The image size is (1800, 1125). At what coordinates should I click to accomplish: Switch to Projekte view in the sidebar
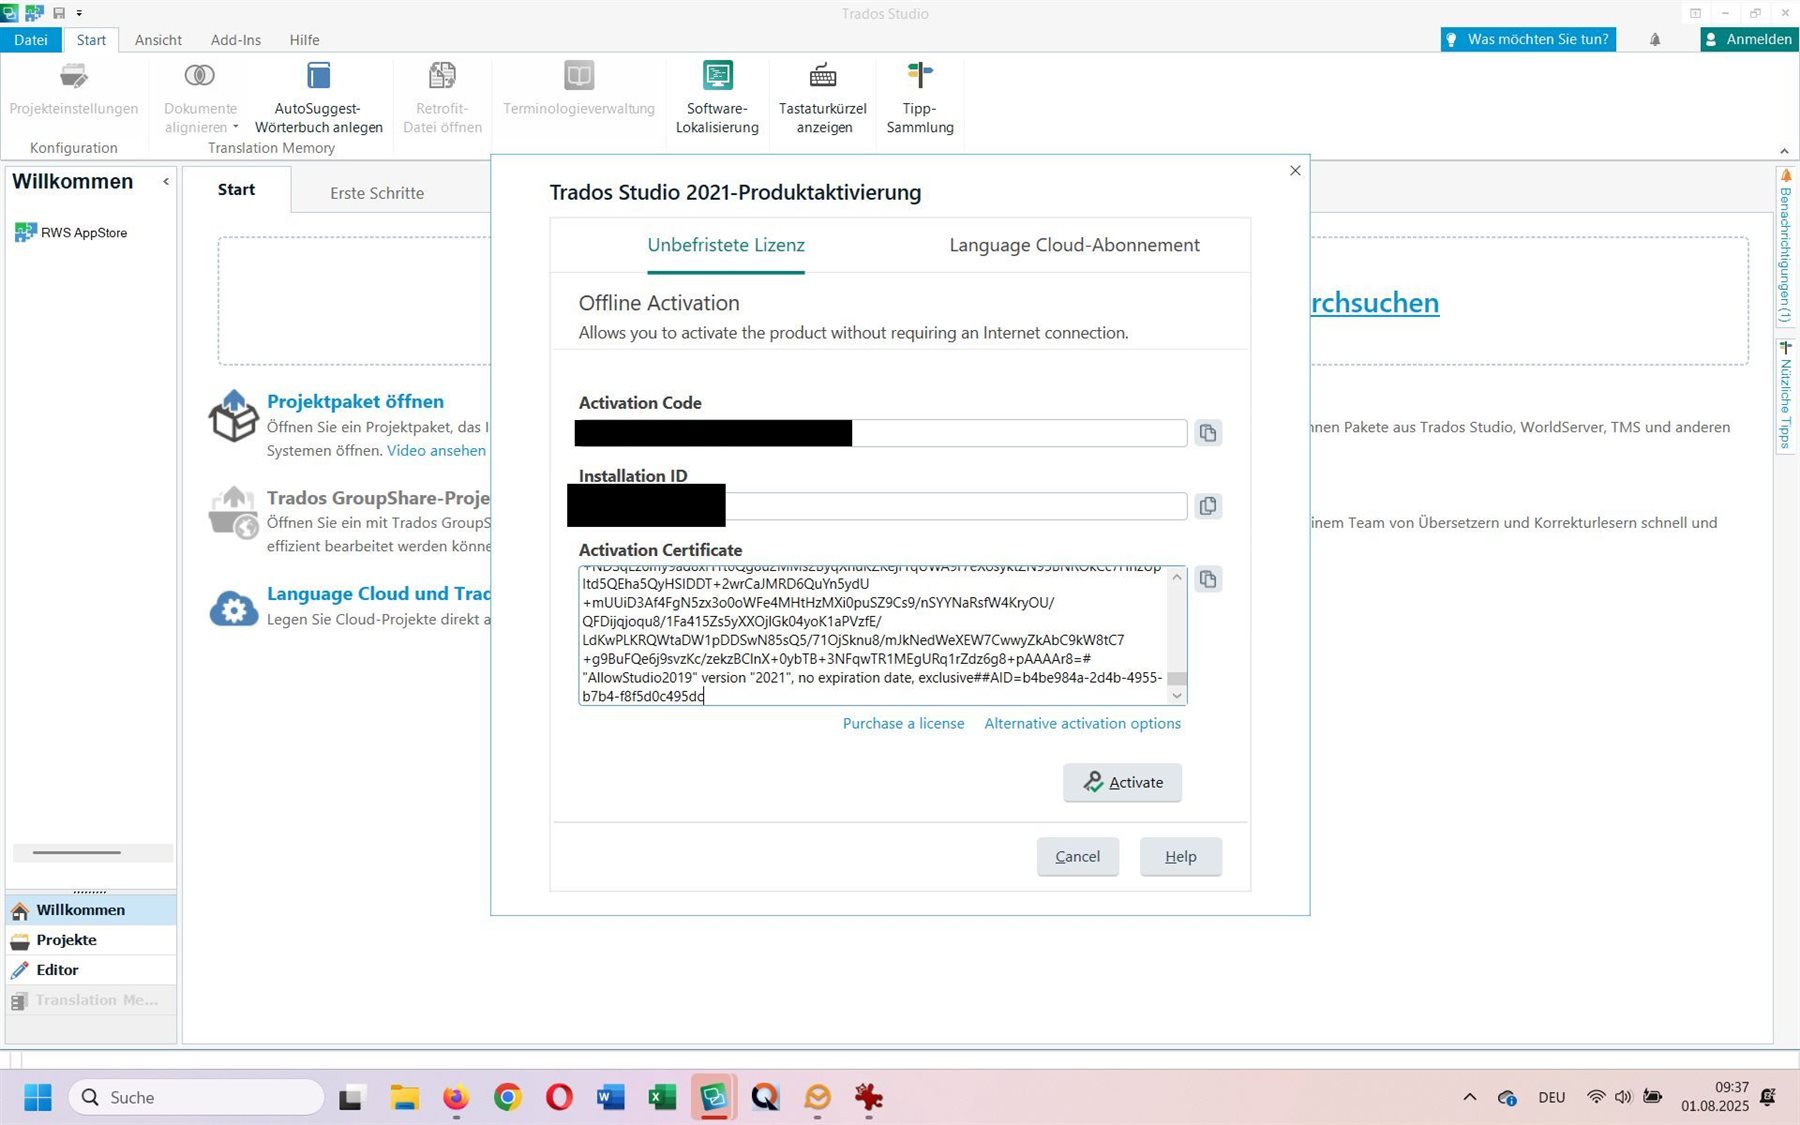tap(66, 940)
